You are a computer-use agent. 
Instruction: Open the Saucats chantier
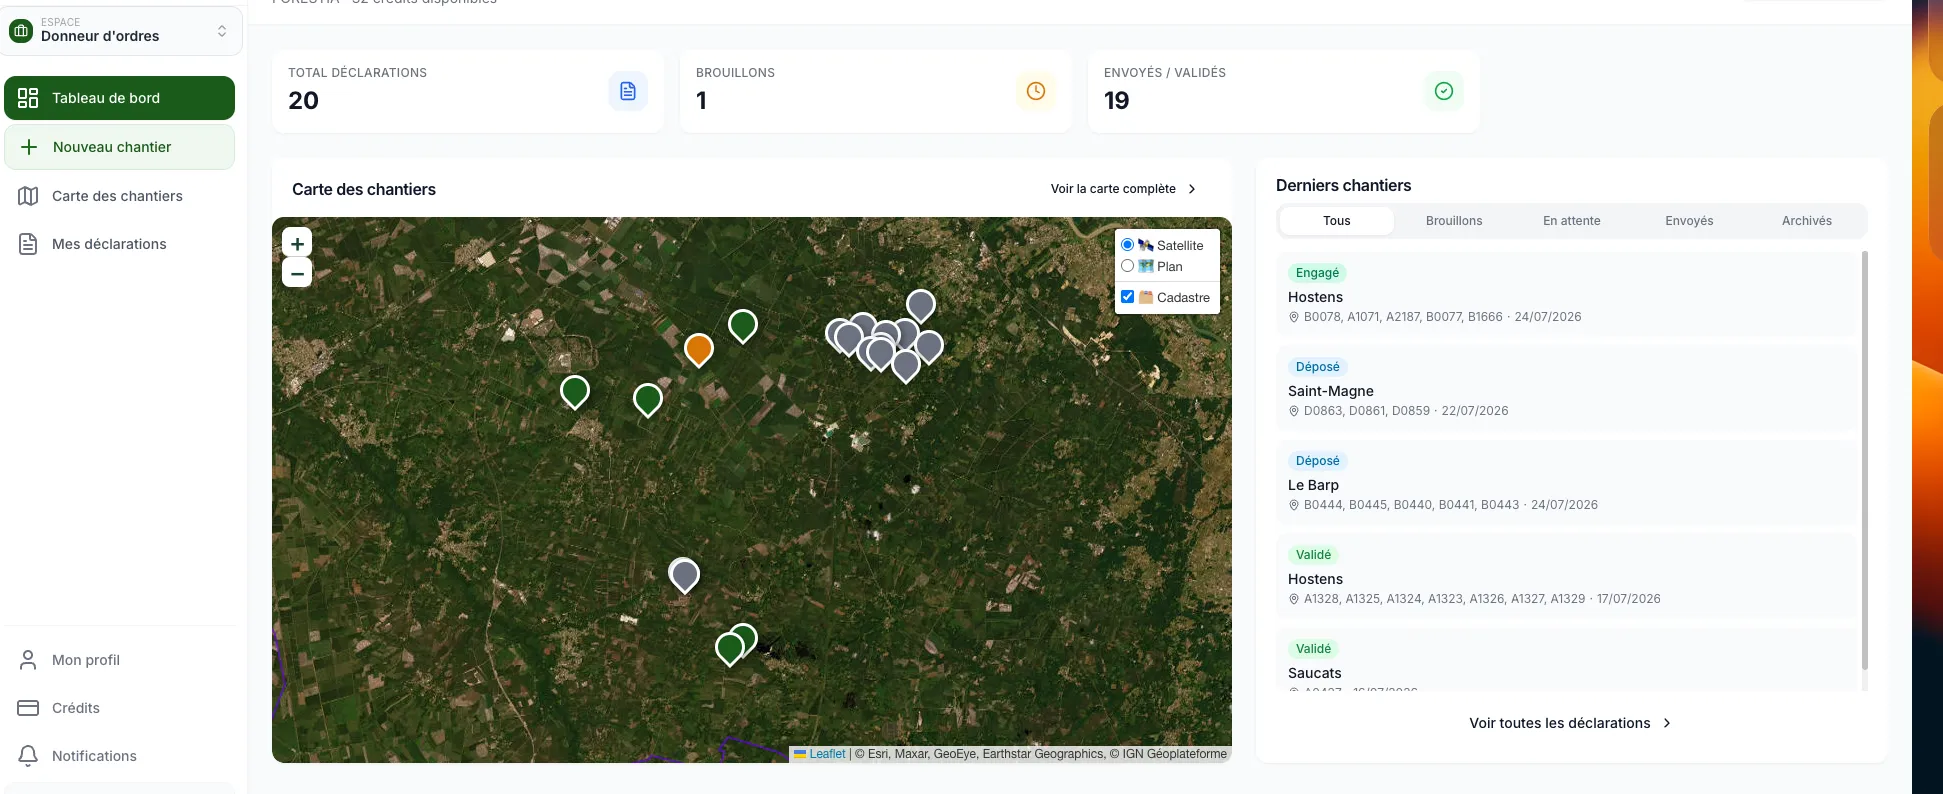pos(1566,661)
